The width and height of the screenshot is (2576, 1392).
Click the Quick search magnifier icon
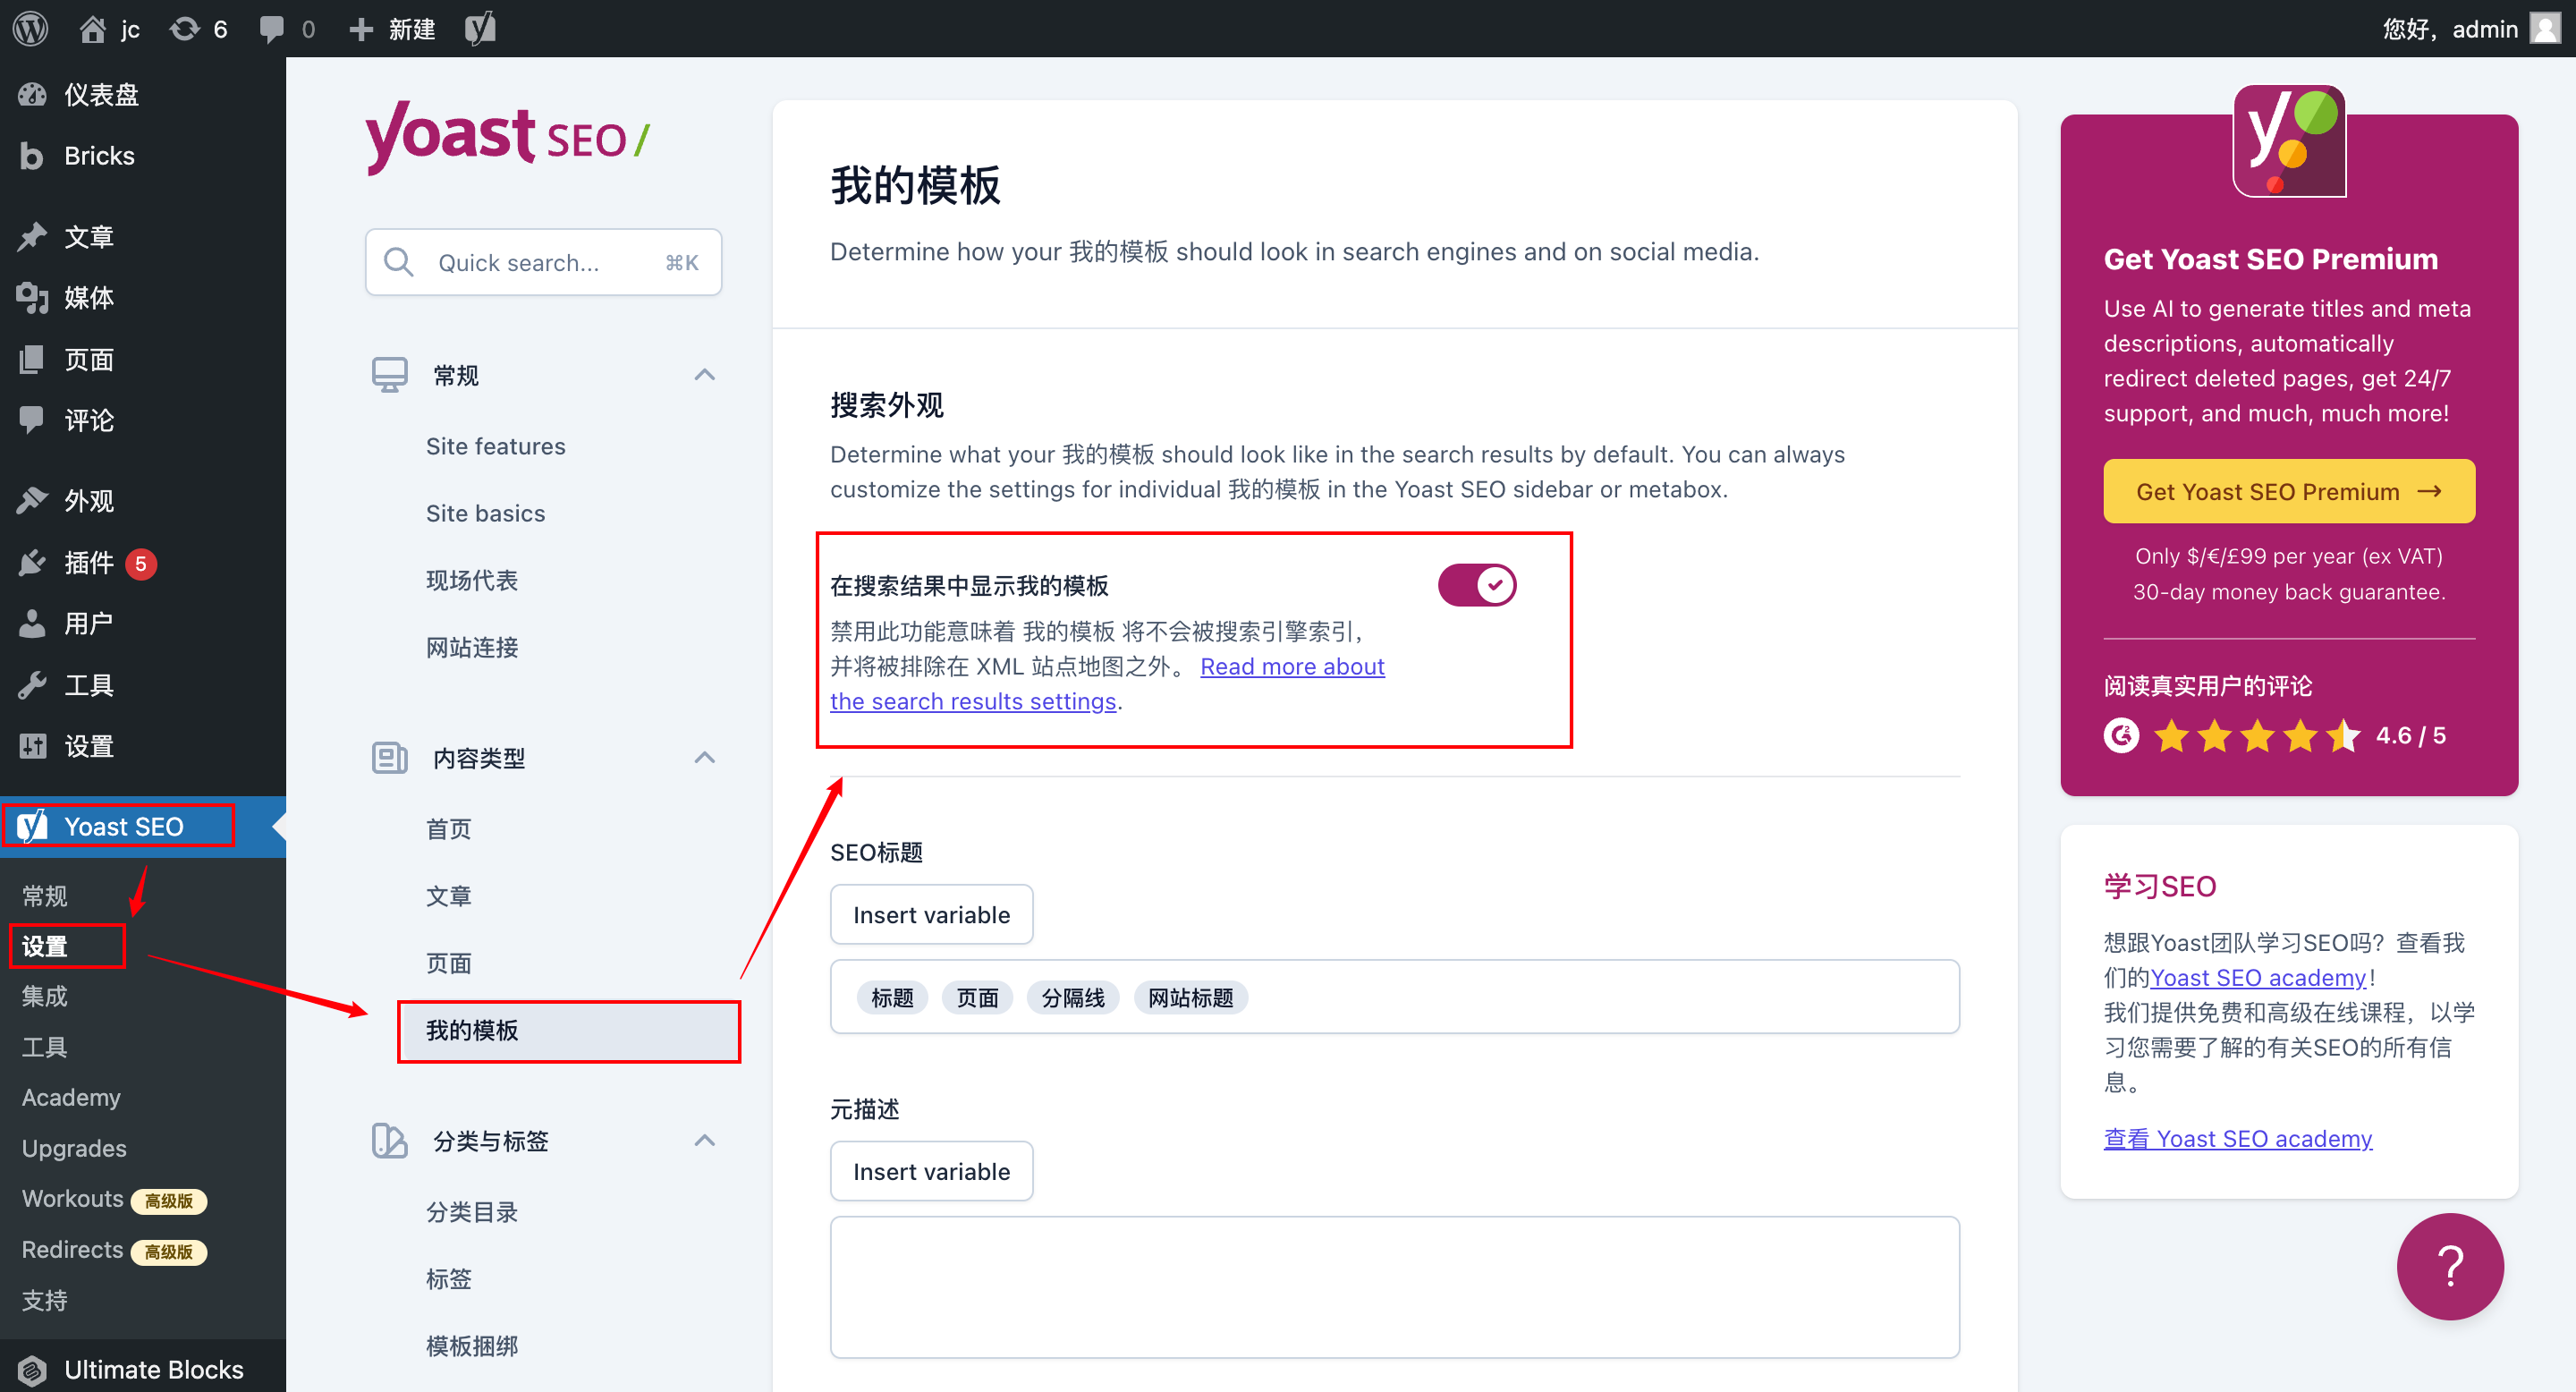point(399,262)
